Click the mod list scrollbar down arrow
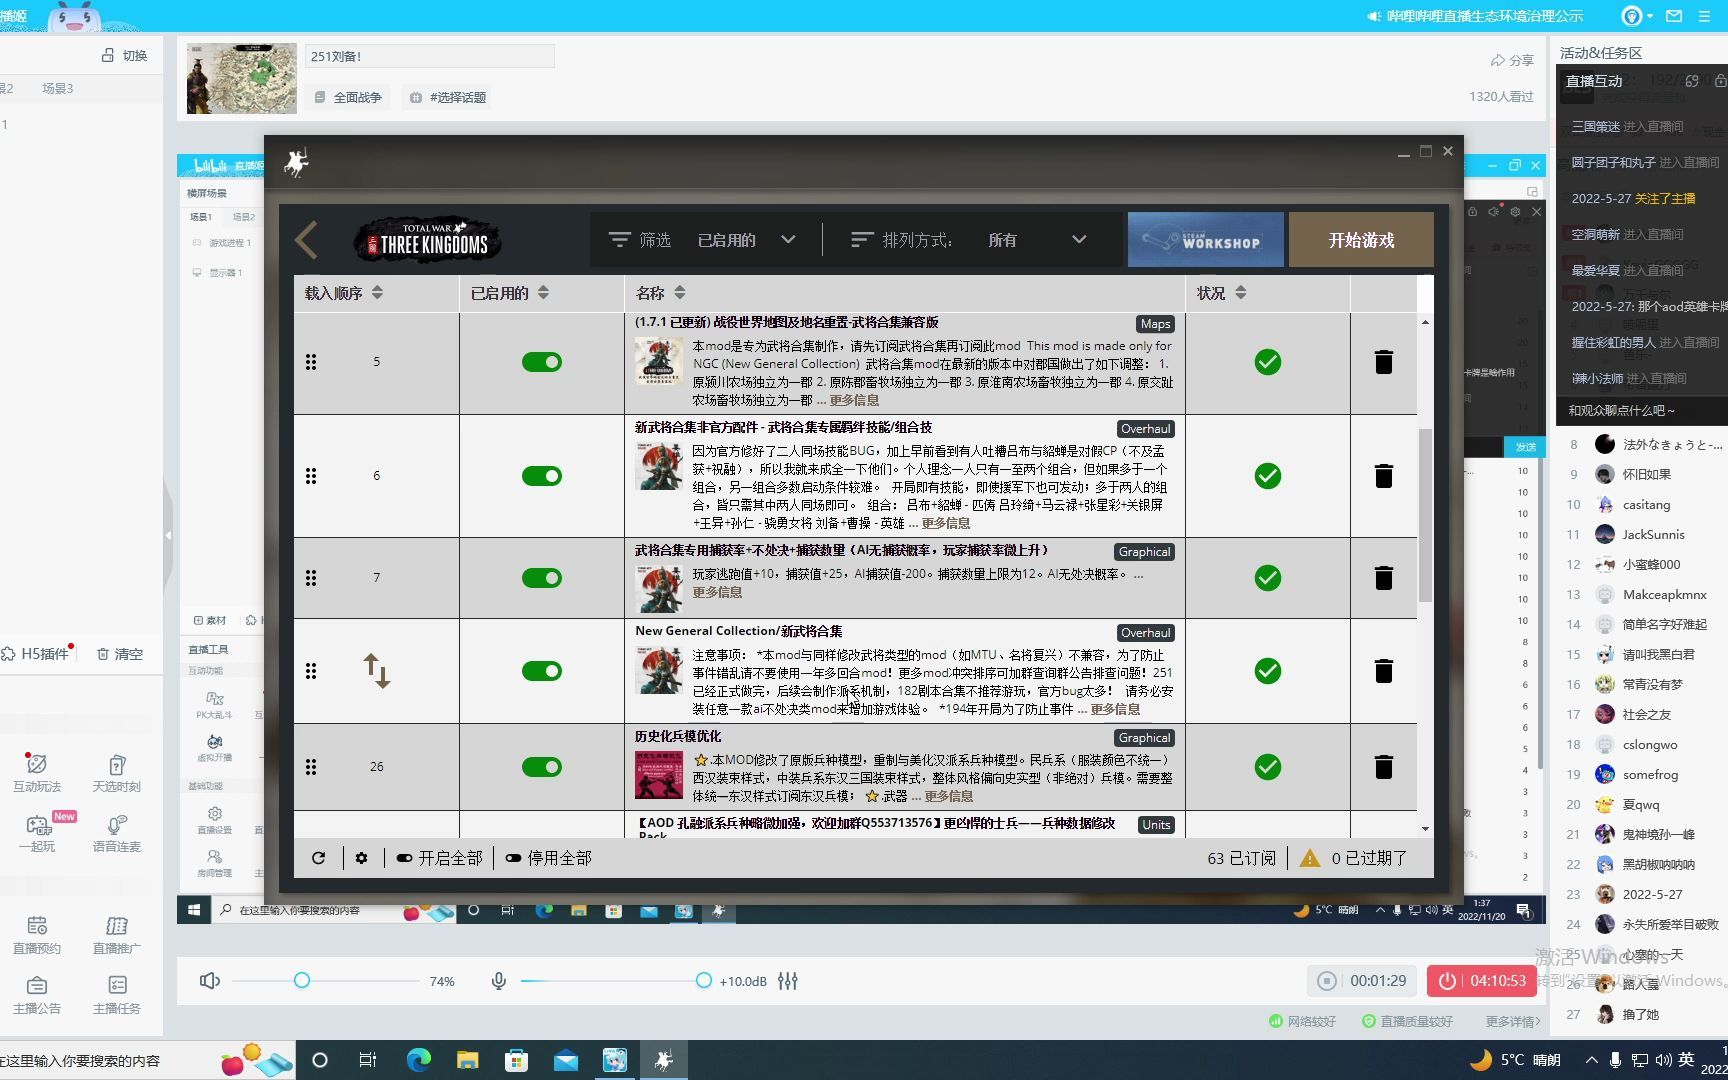Image resolution: width=1728 pixels, height=1080 pixels. (x=1425, y=829)
